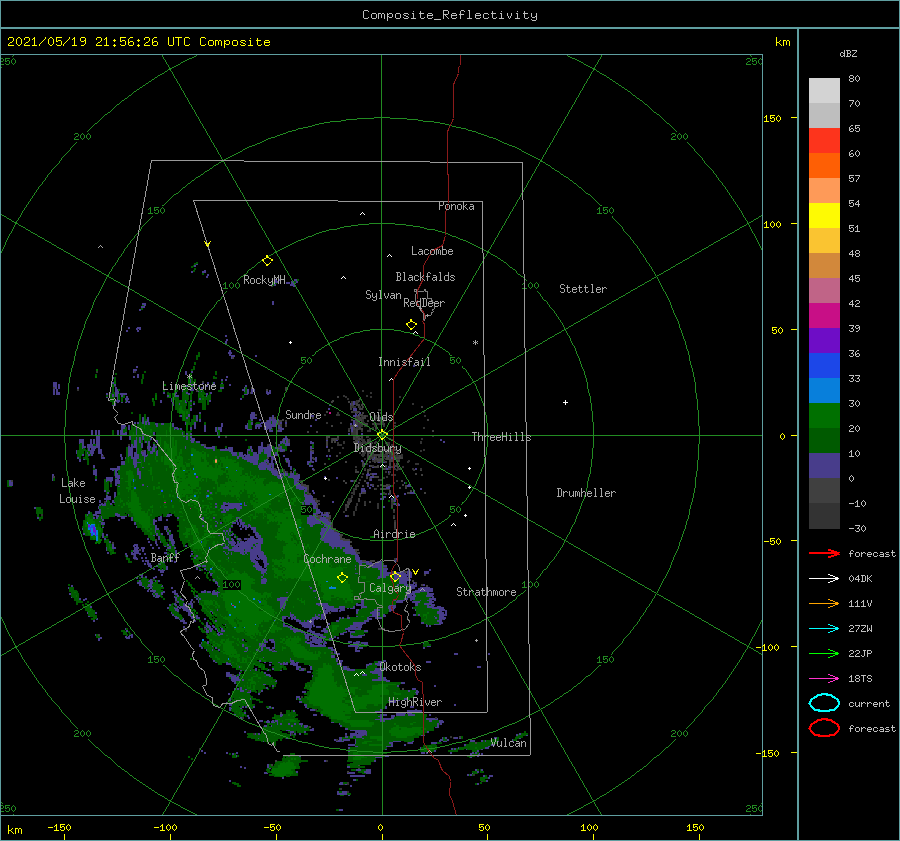Click the white asterisk marker southwest of Stettler

(475, 343)
